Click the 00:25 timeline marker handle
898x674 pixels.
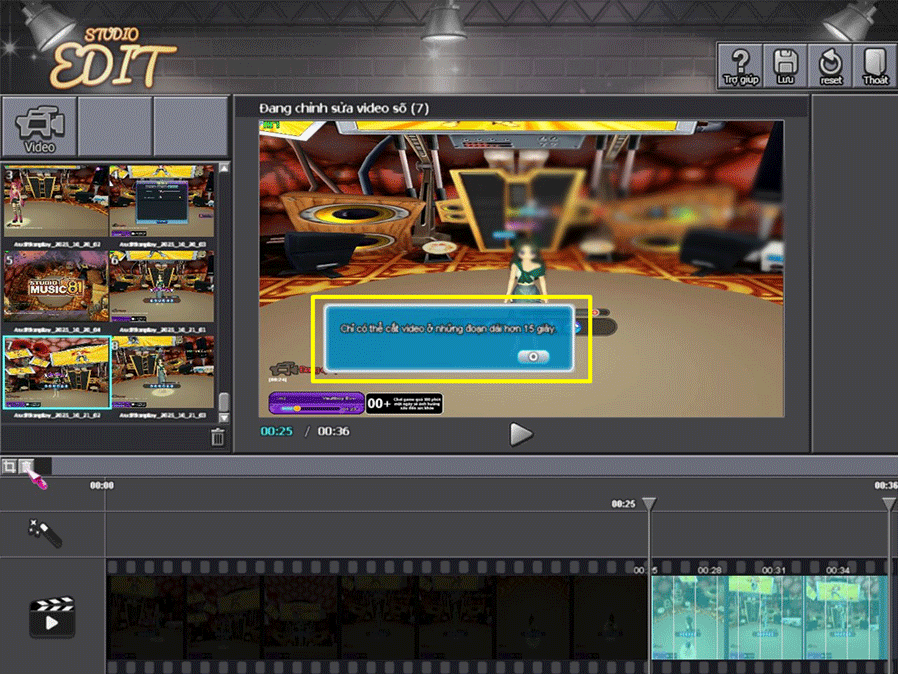click(x=649, y=504)
